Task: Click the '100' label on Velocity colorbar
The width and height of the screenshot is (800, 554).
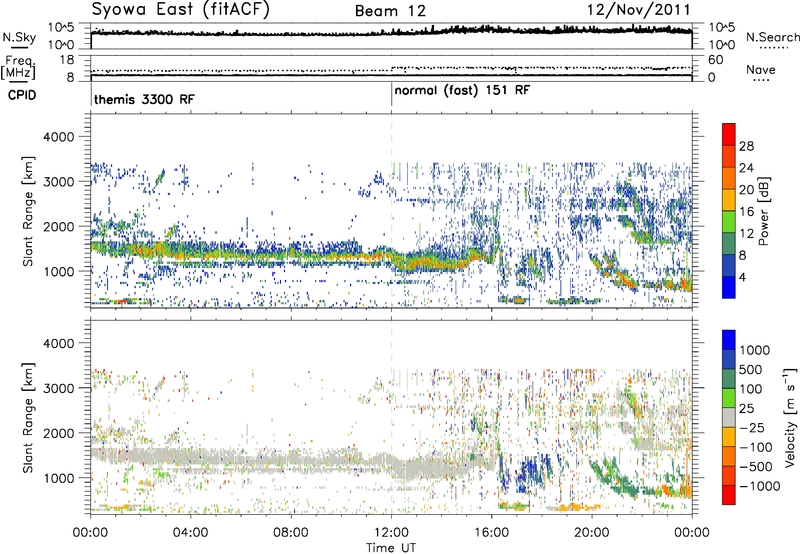Action: click(x=751, y=389)
